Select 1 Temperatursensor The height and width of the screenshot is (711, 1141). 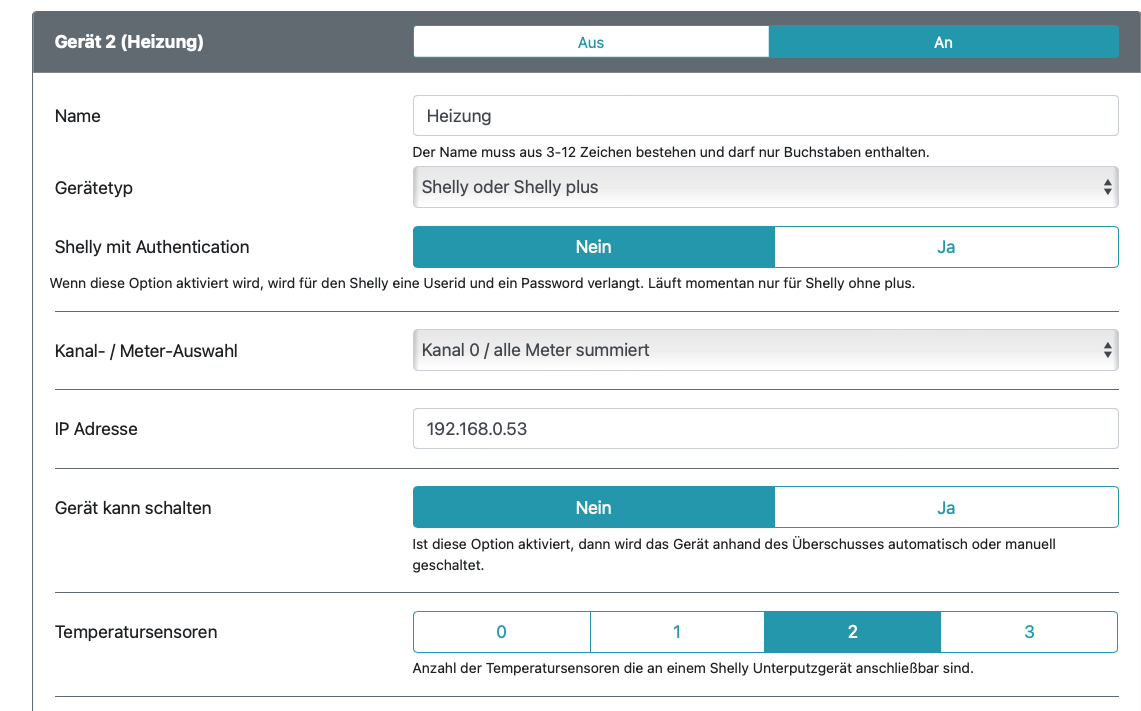[x=677, y=632]
